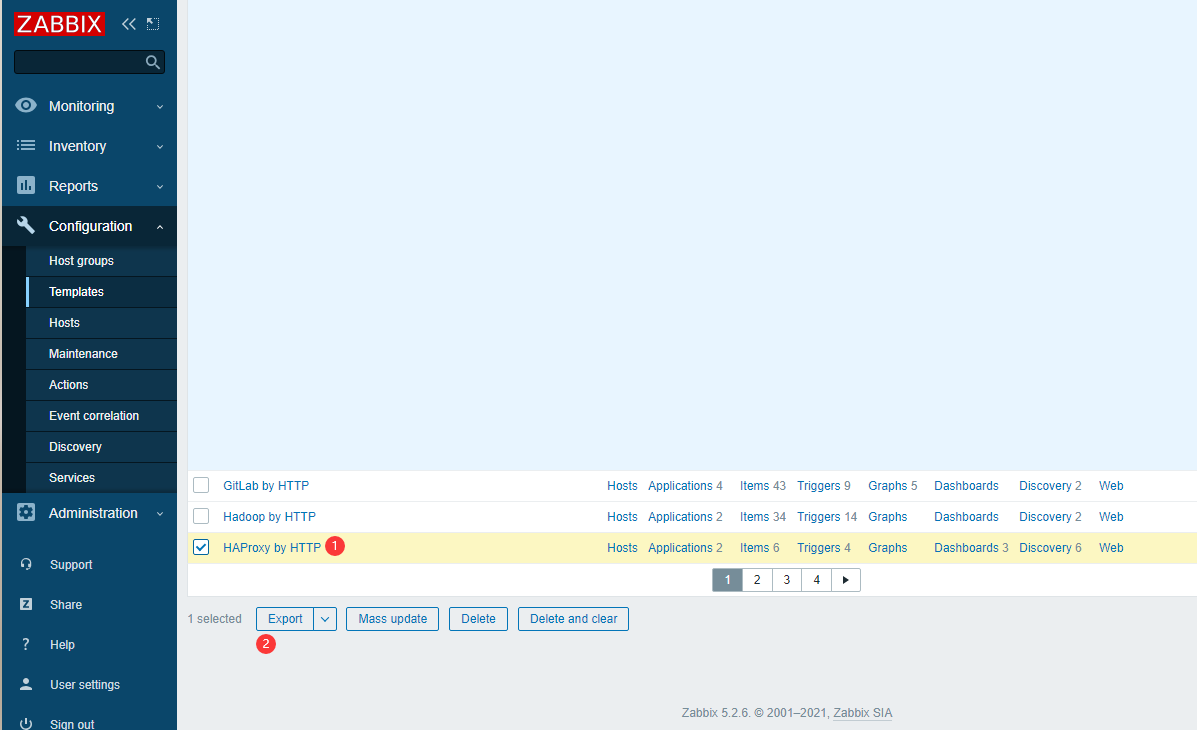Click the Administration gear icon
1197x730 pixels.
point(26,512)
